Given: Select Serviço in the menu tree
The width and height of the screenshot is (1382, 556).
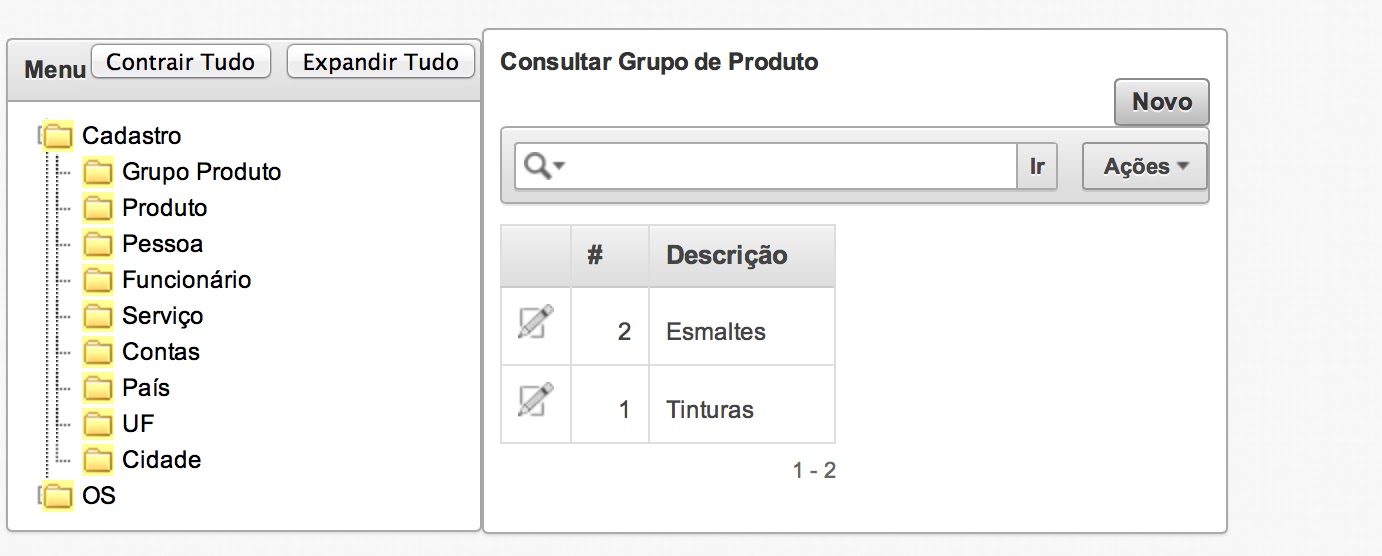Looking at the screenshot, I should coord(162,316).
